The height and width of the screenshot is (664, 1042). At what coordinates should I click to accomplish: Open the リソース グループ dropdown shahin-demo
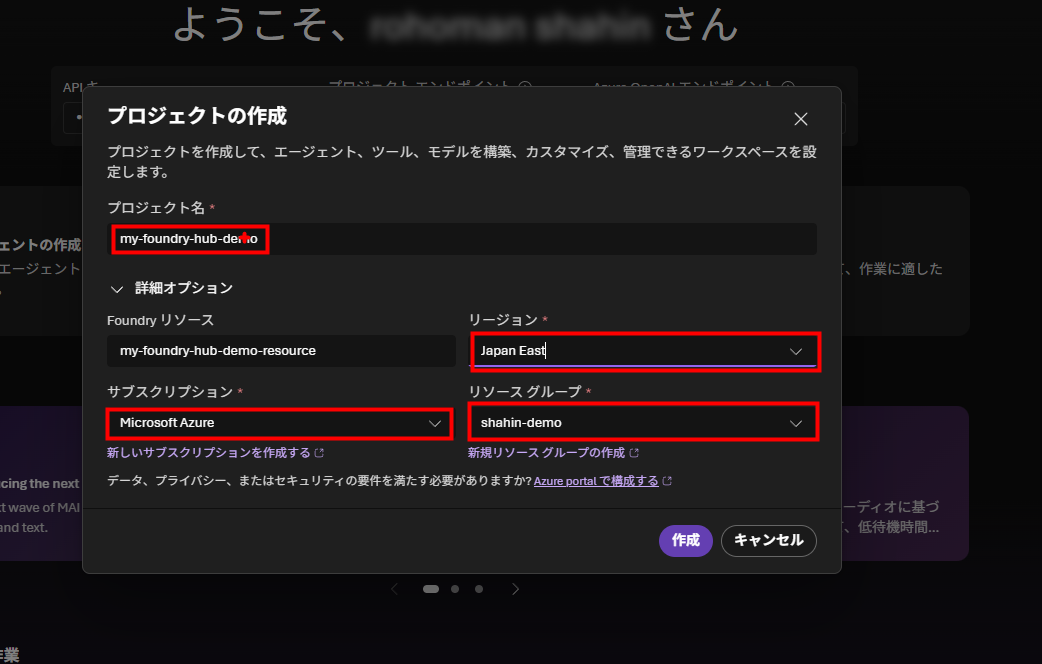pos(643,423)
